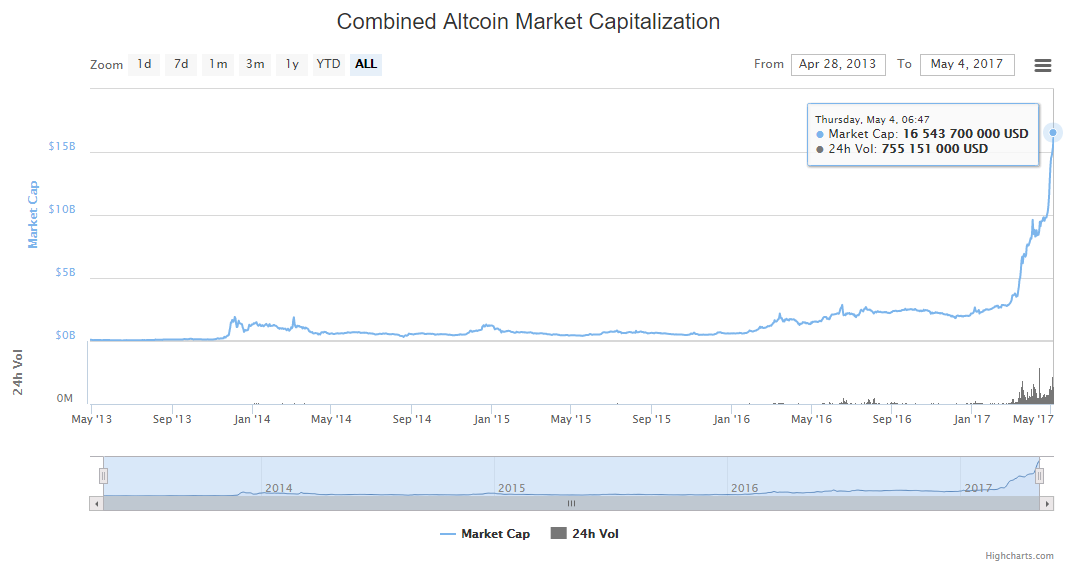Click the navigator scrollbar thumb
The width and height of the screenshot is (1079, 568).
[x=571, y=504]
